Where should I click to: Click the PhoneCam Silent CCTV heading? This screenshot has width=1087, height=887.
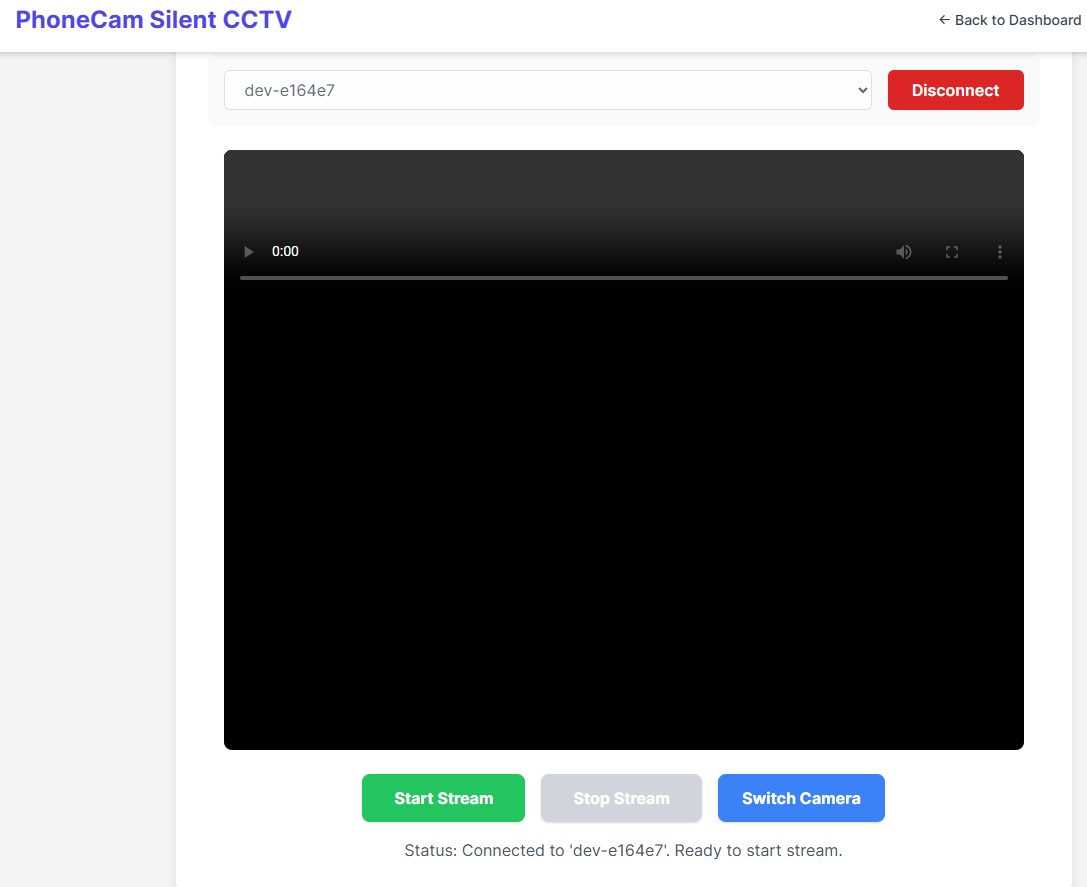click(x=151, y=19)
